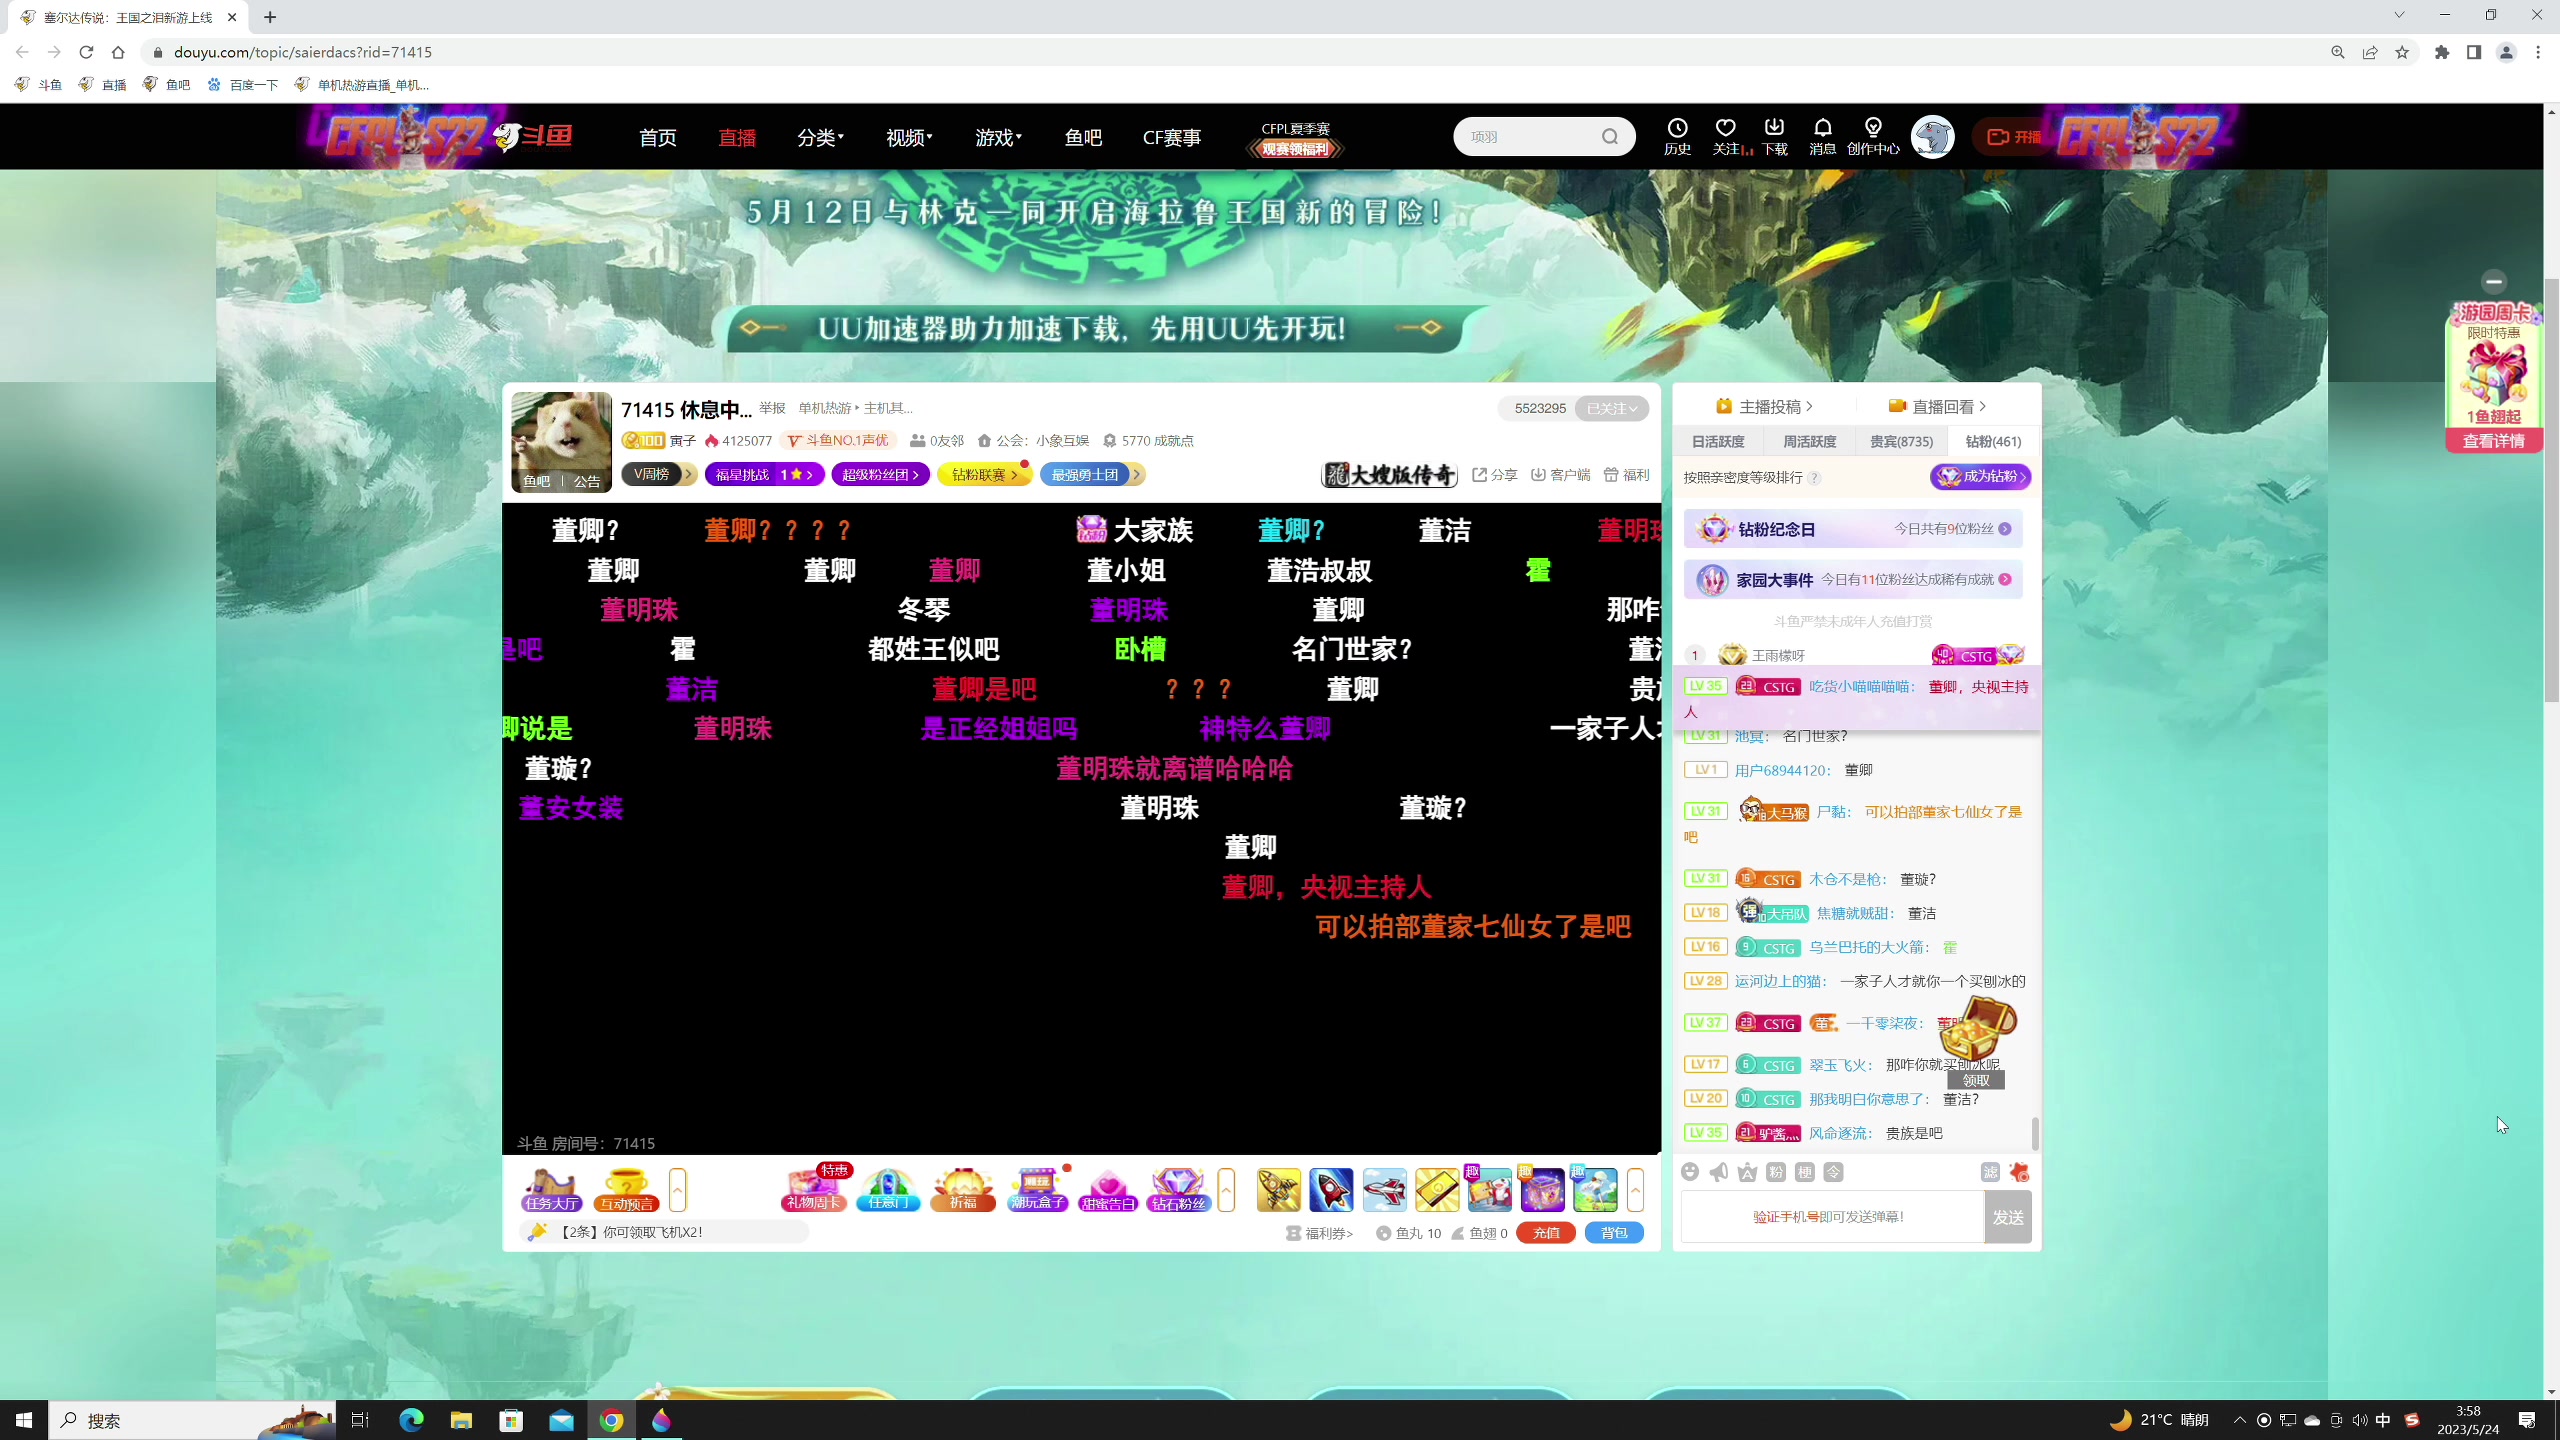Toggle the red splash effects icon
Image resolution: width=2560 pixels, height=1440 pixels.
click(x=2019, y=1172)
